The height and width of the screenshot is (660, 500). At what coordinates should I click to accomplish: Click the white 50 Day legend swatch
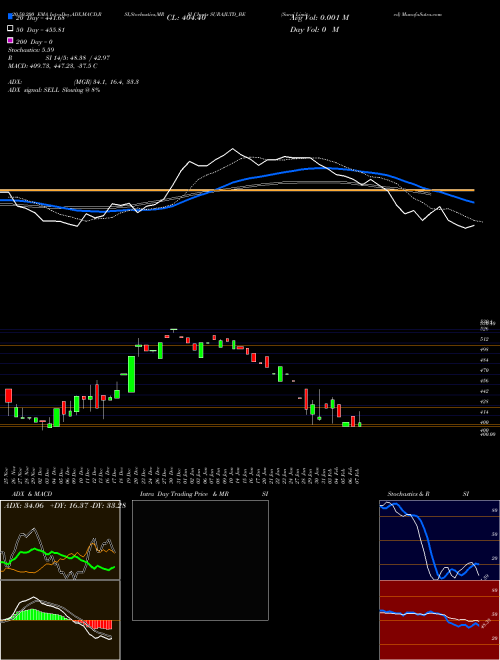click(x=10, y=29)
